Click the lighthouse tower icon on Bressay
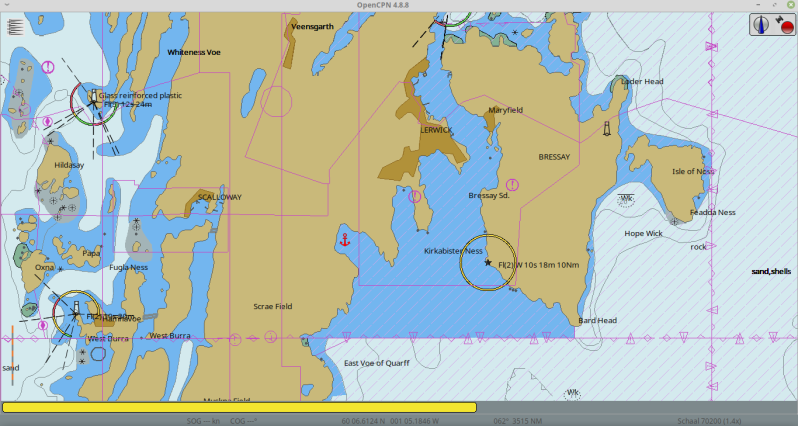 pos(607,128)
